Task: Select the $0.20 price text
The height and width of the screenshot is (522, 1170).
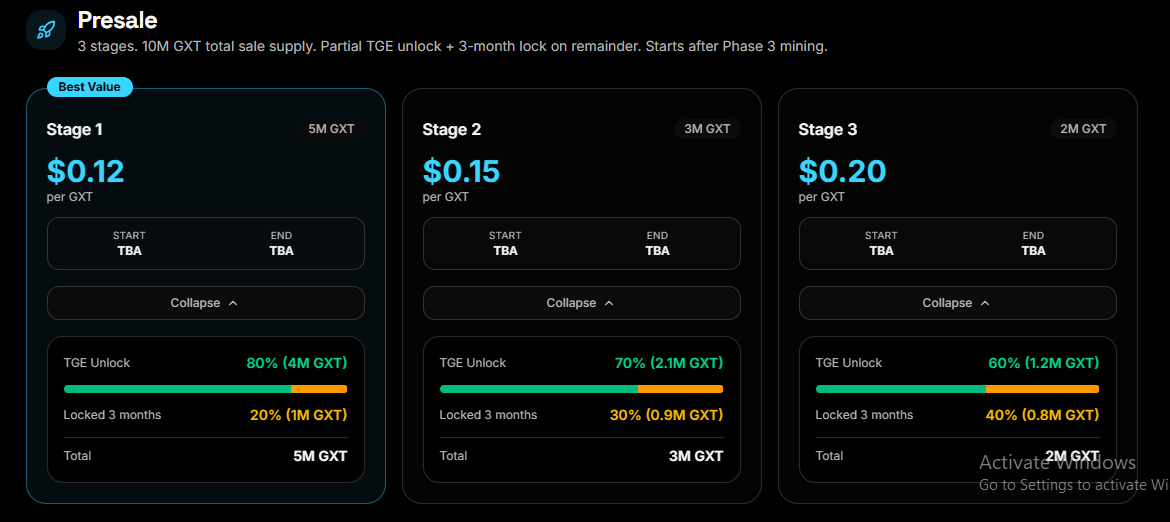Action: tap(842, 172)
